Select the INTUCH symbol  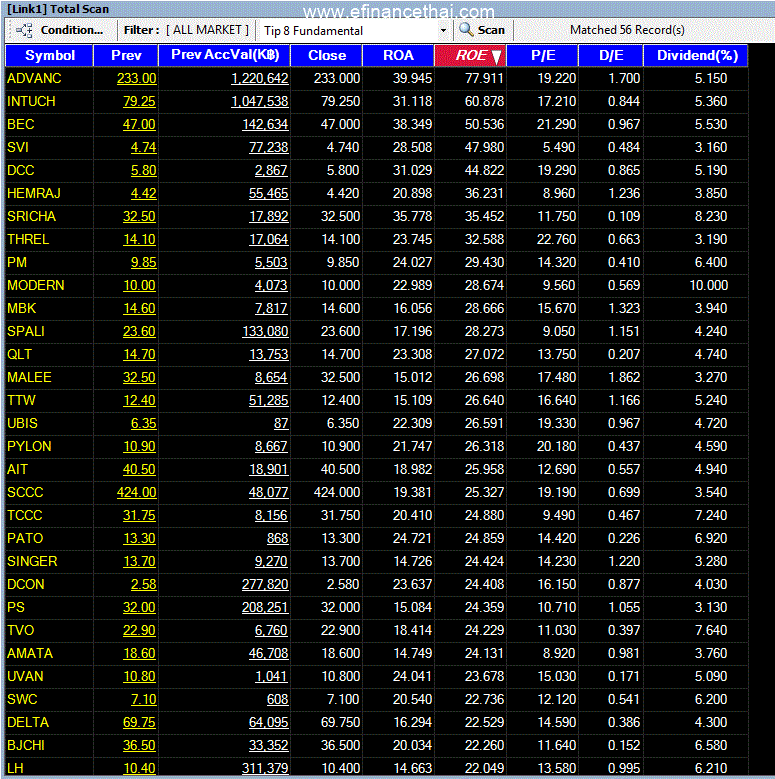point(31,101)
